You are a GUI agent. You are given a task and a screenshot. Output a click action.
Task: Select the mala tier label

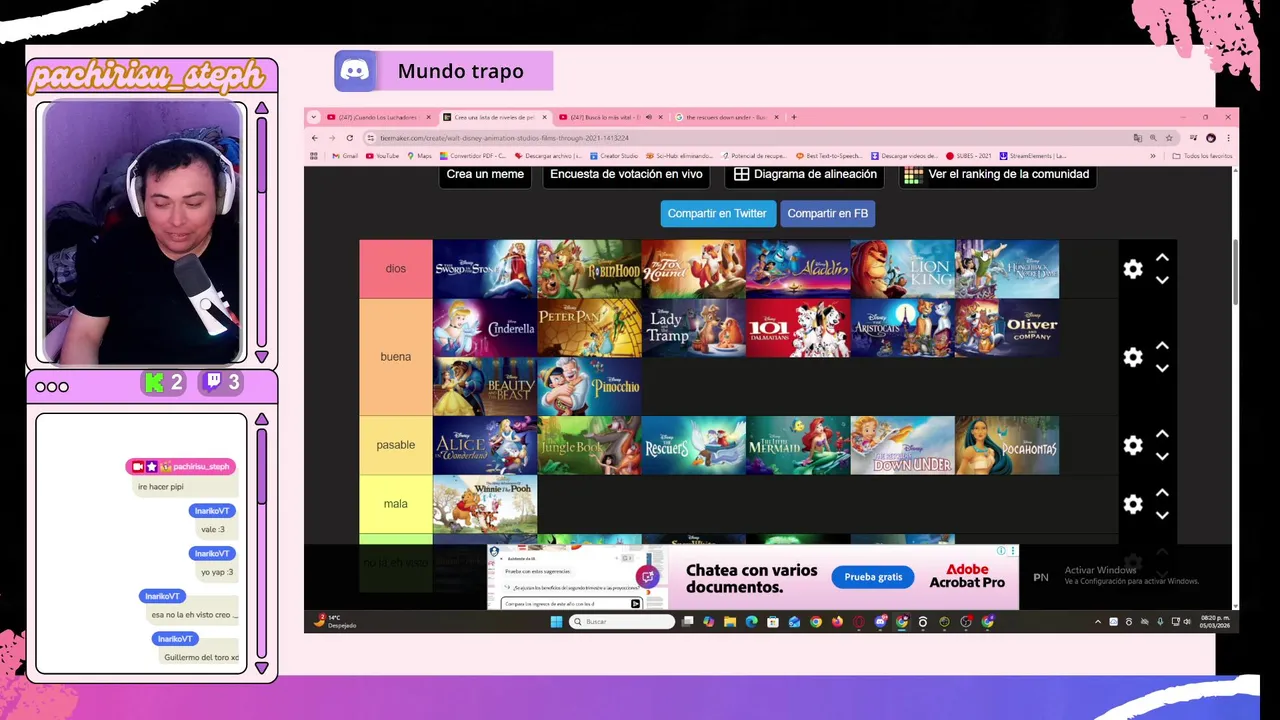(396, 504)
